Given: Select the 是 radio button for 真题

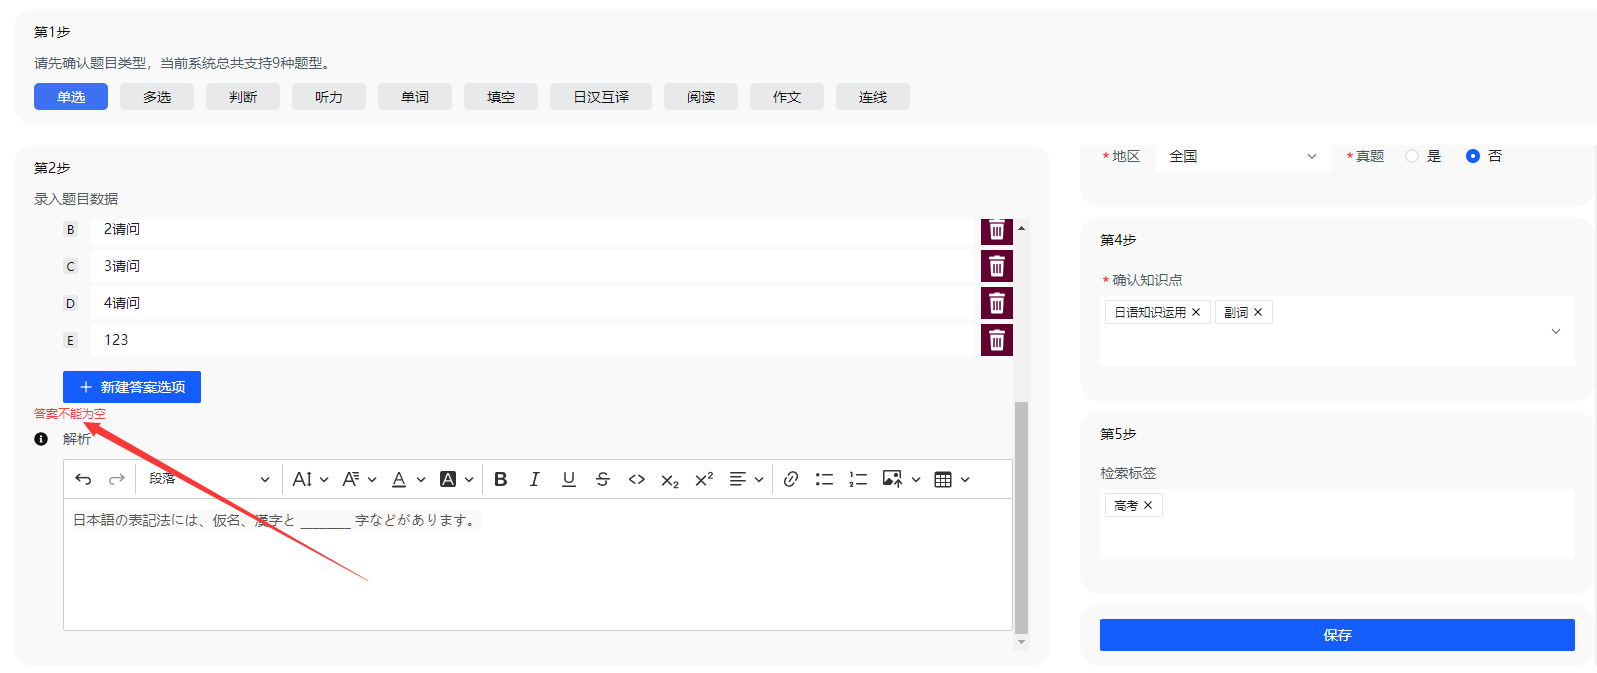Looking at the screenshot, I should [1412, 156].
